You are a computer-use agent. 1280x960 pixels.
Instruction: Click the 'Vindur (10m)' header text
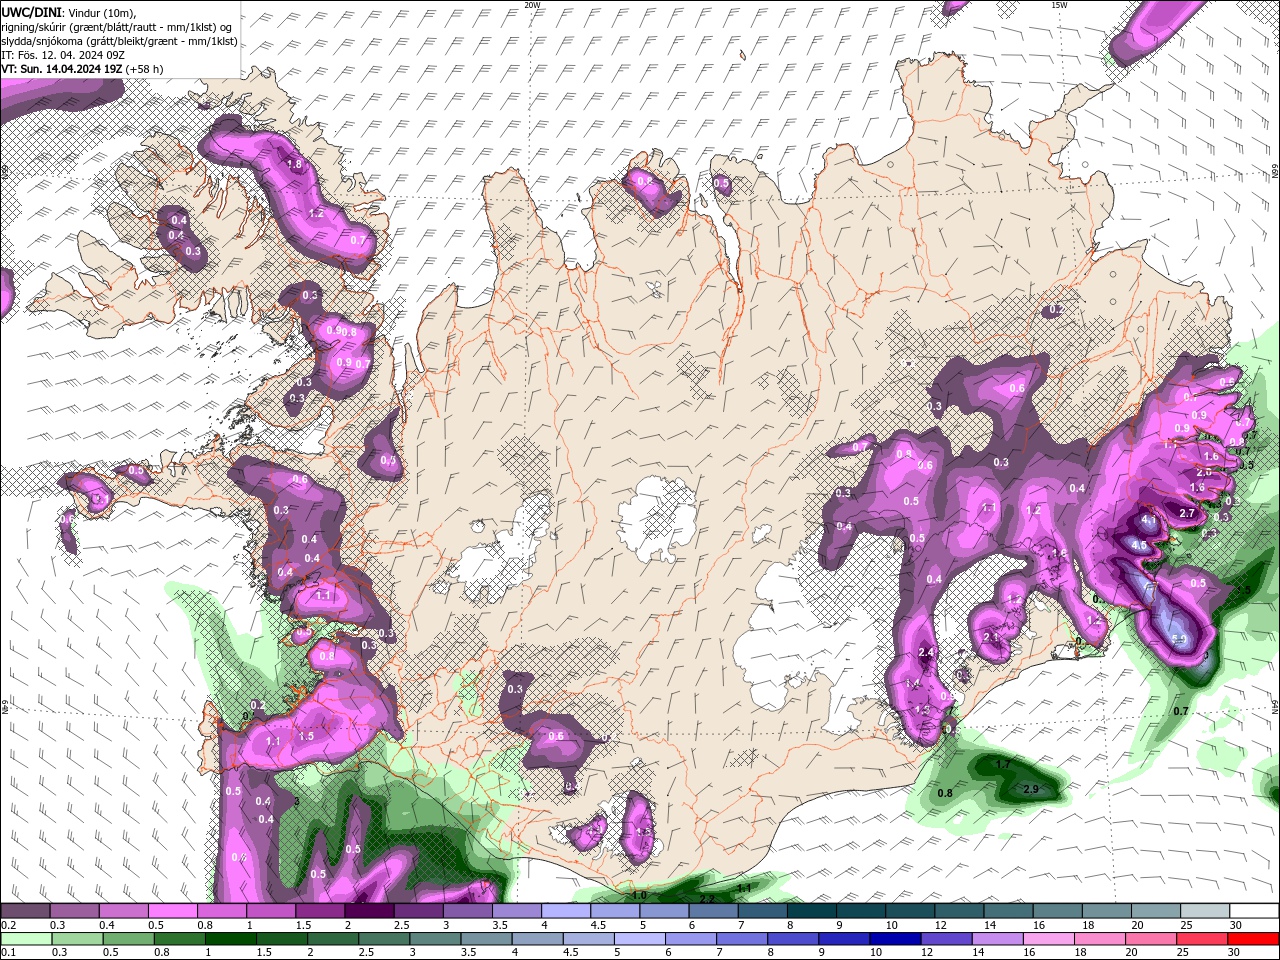[101, 12]
